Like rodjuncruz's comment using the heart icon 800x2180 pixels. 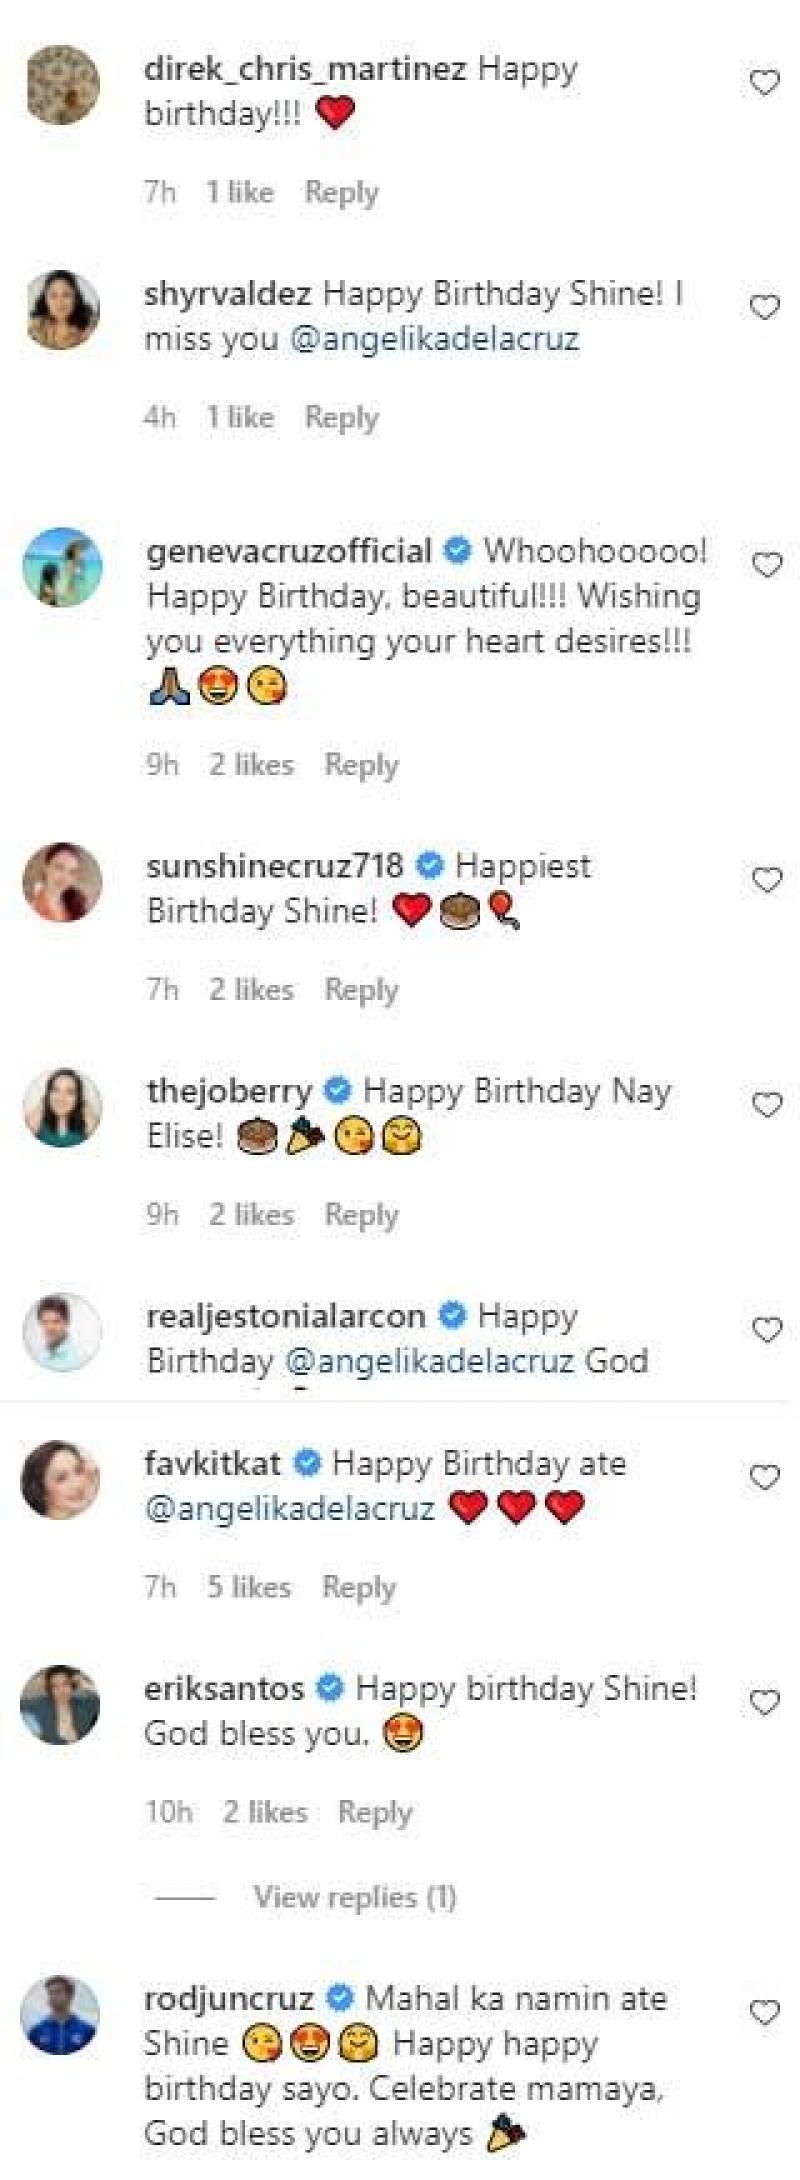(764, 2012)
